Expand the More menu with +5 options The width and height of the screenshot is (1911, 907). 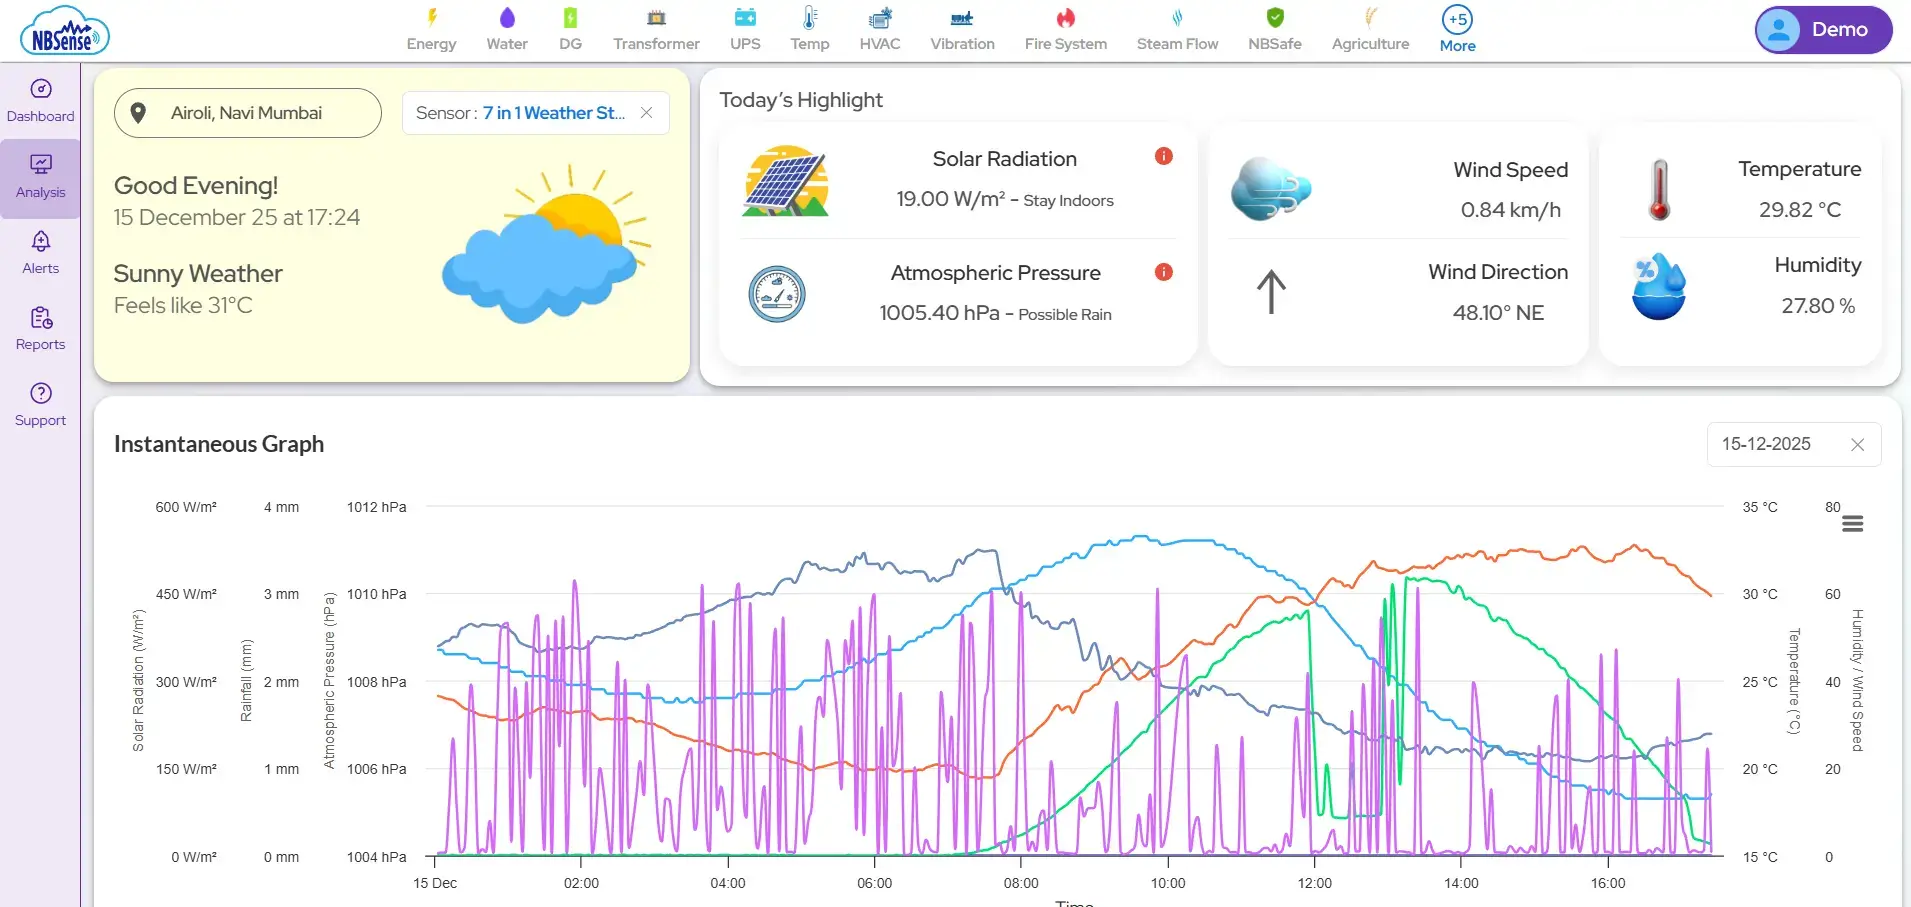1455,27
